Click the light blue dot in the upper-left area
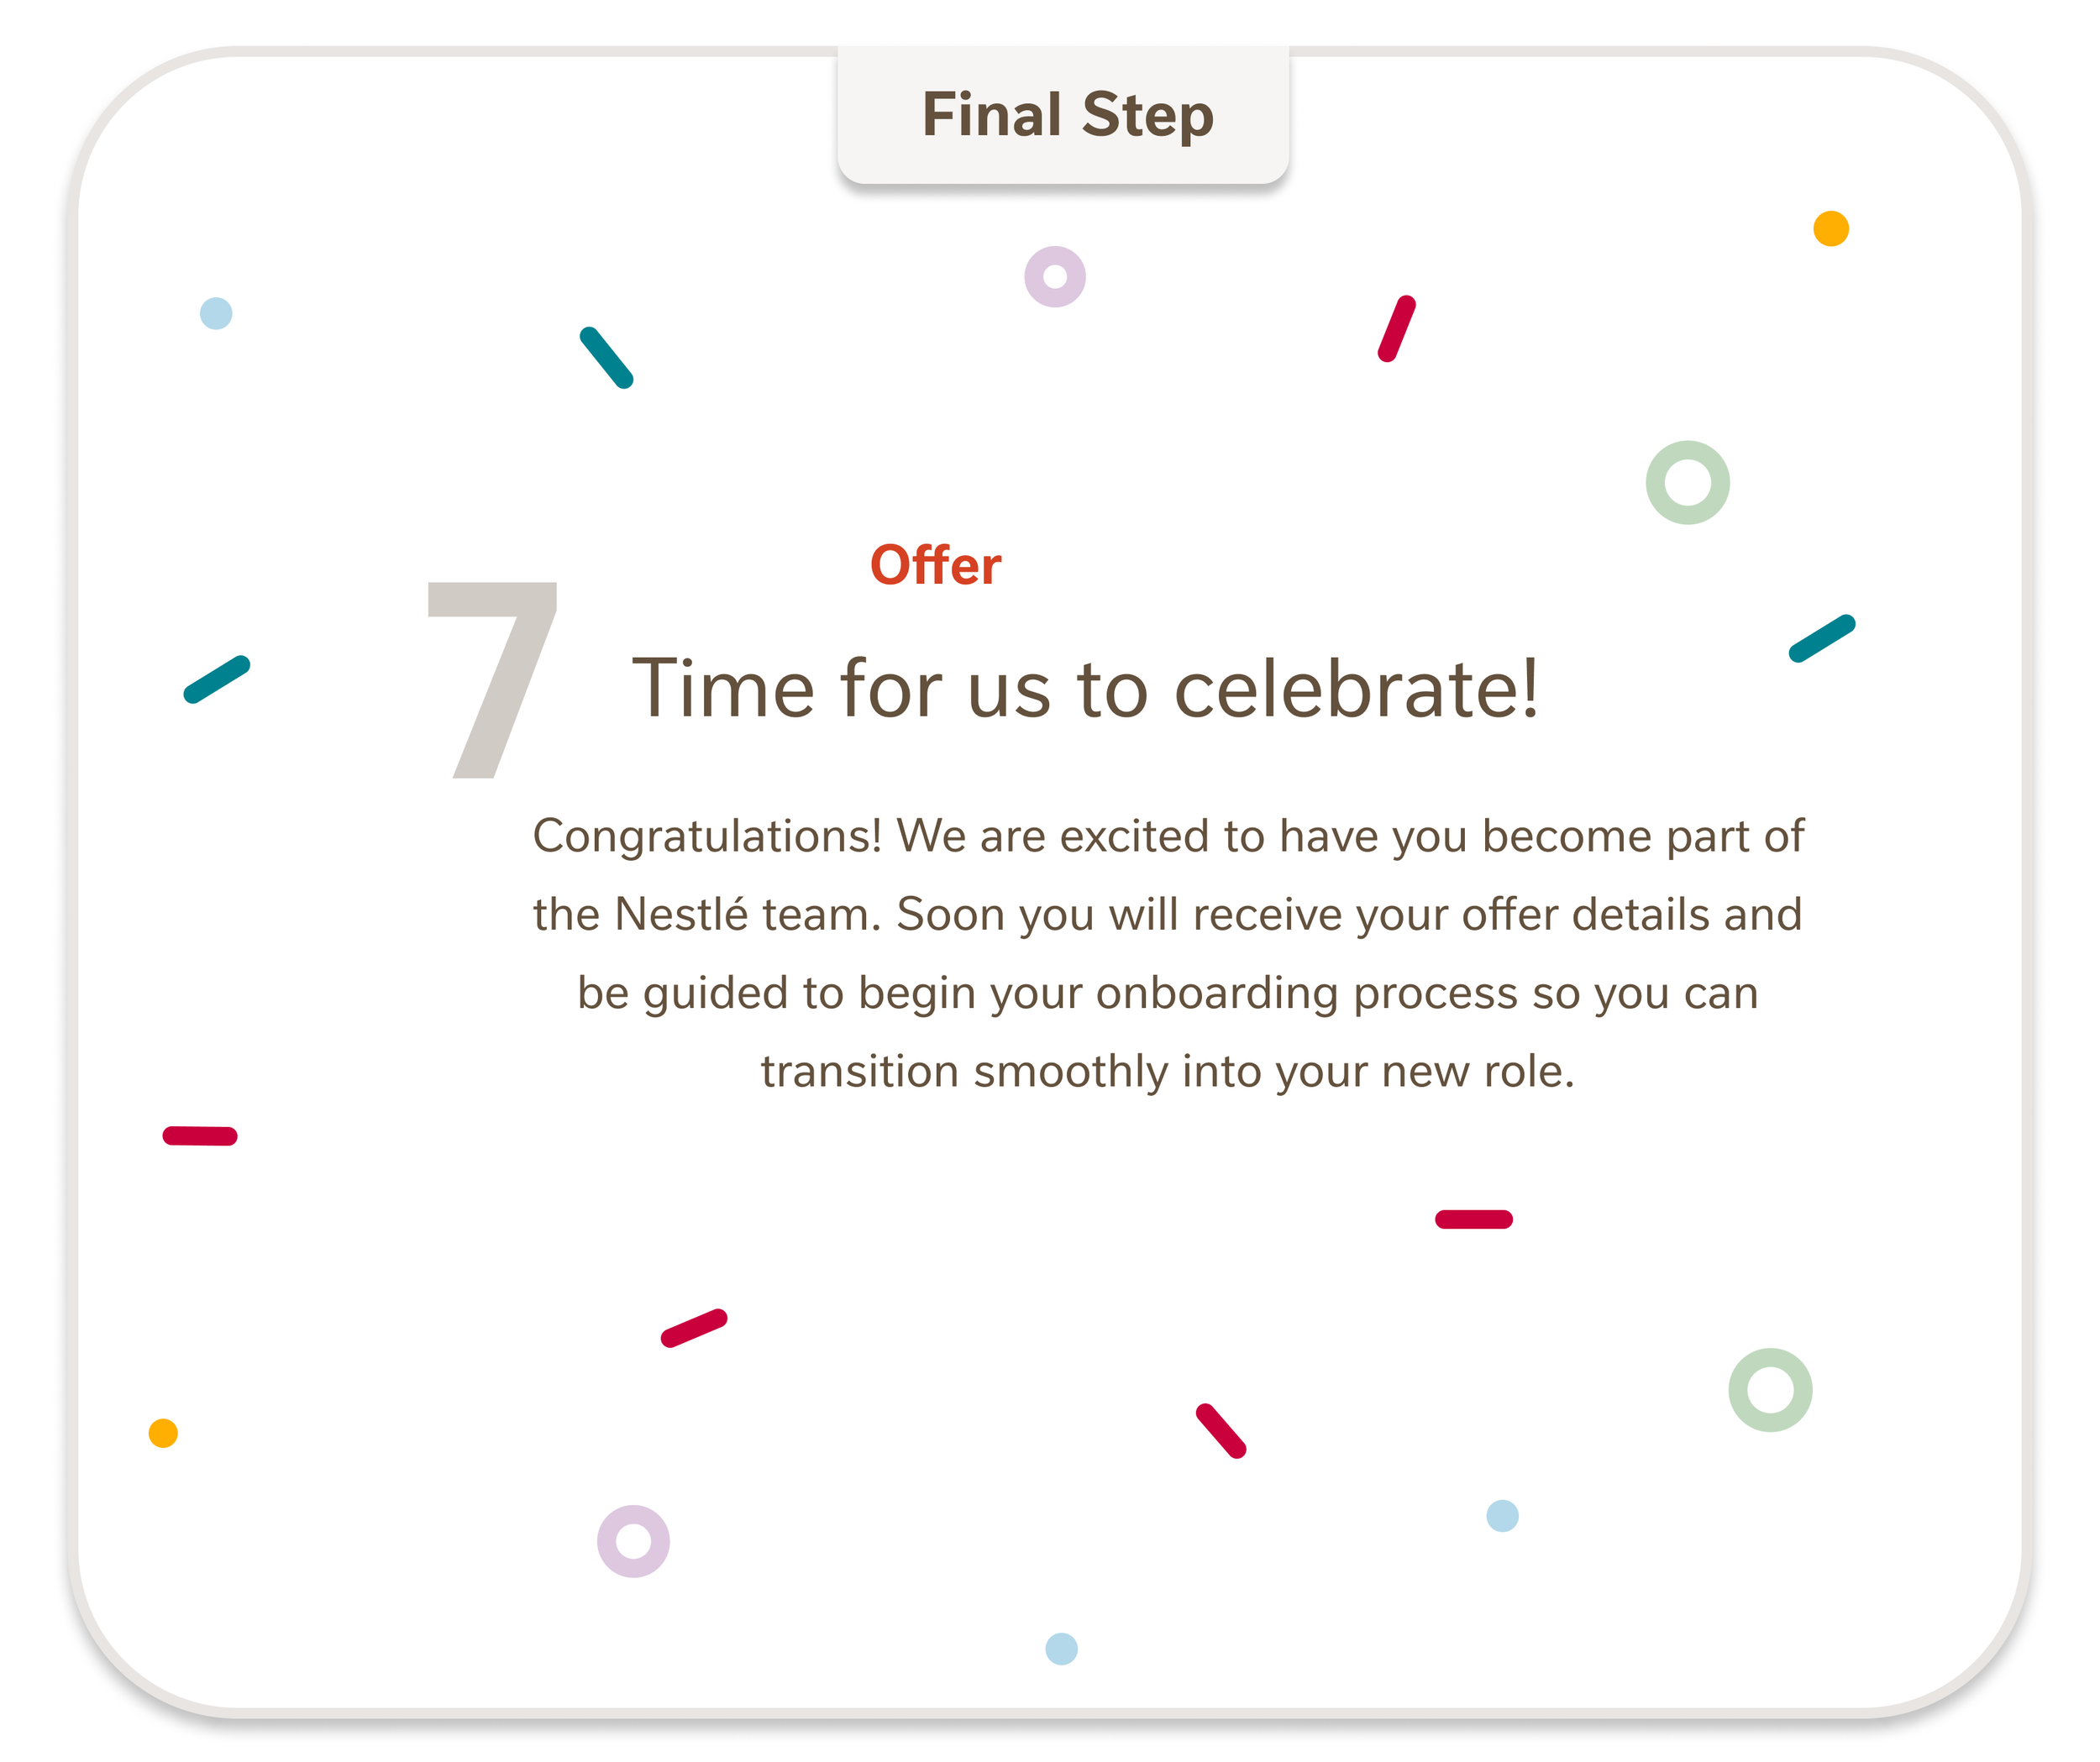 [216, 313]
